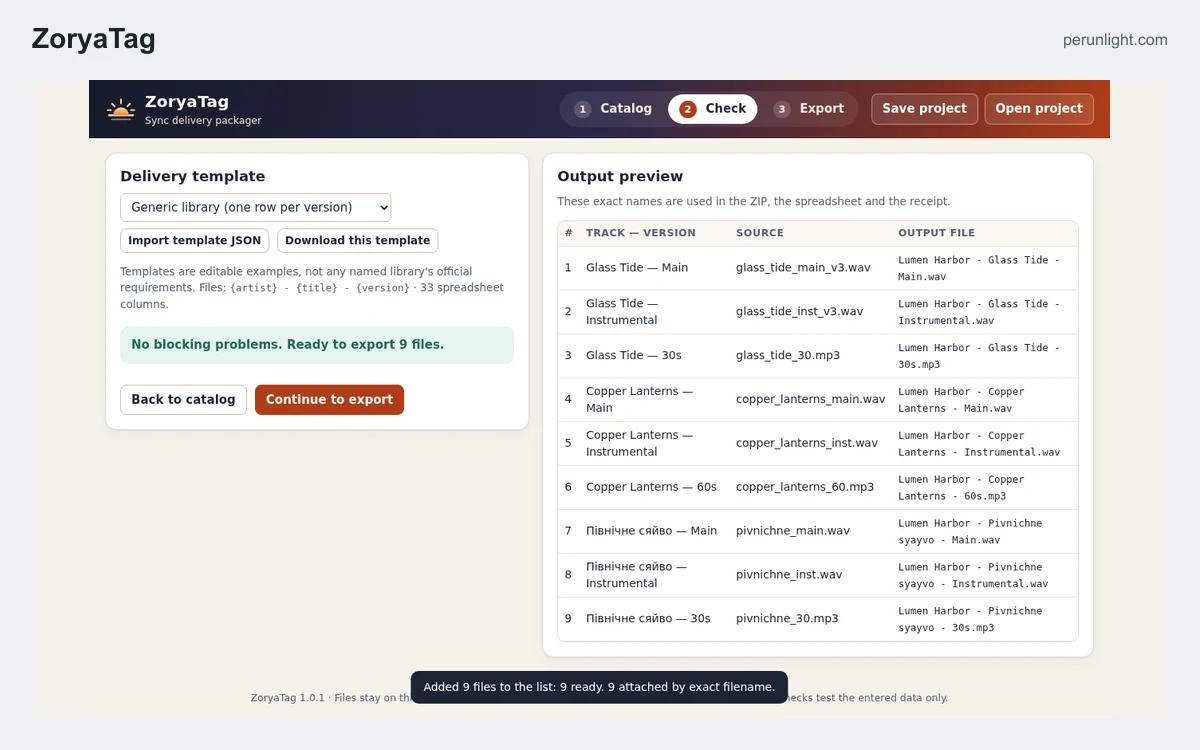Viewport: 1200px width, 750px height.
Task: Click output 'Pivnichne syayvo - 30s.mp3'
Action: pos(970,620)
